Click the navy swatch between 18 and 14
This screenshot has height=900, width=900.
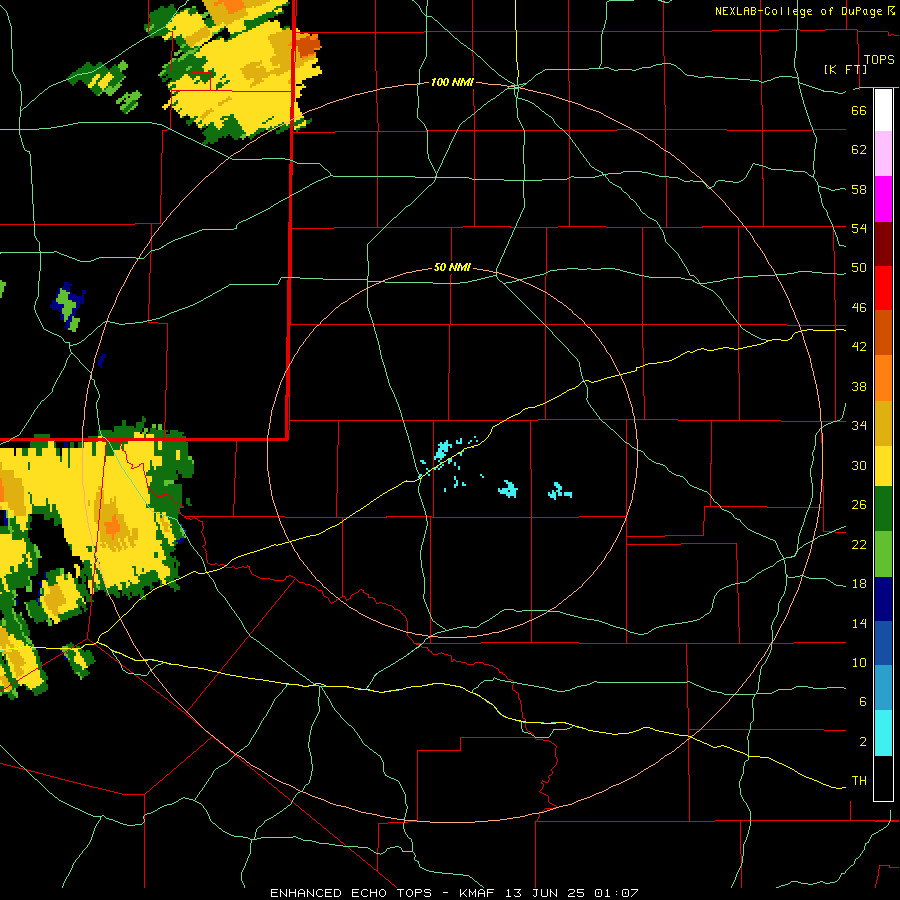[883, 599]
